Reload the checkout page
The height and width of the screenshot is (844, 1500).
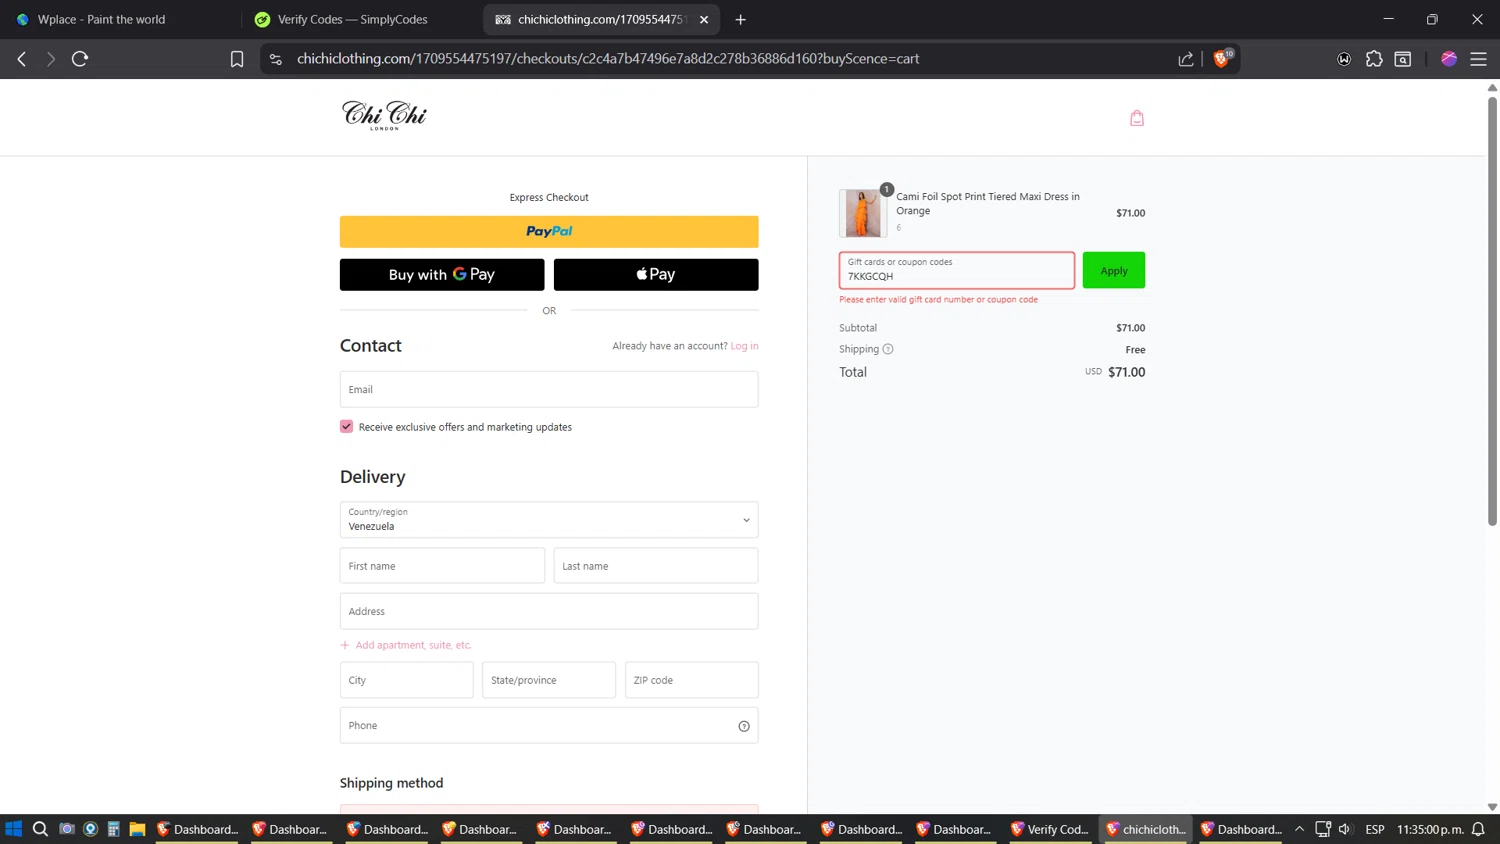(80, 59)
